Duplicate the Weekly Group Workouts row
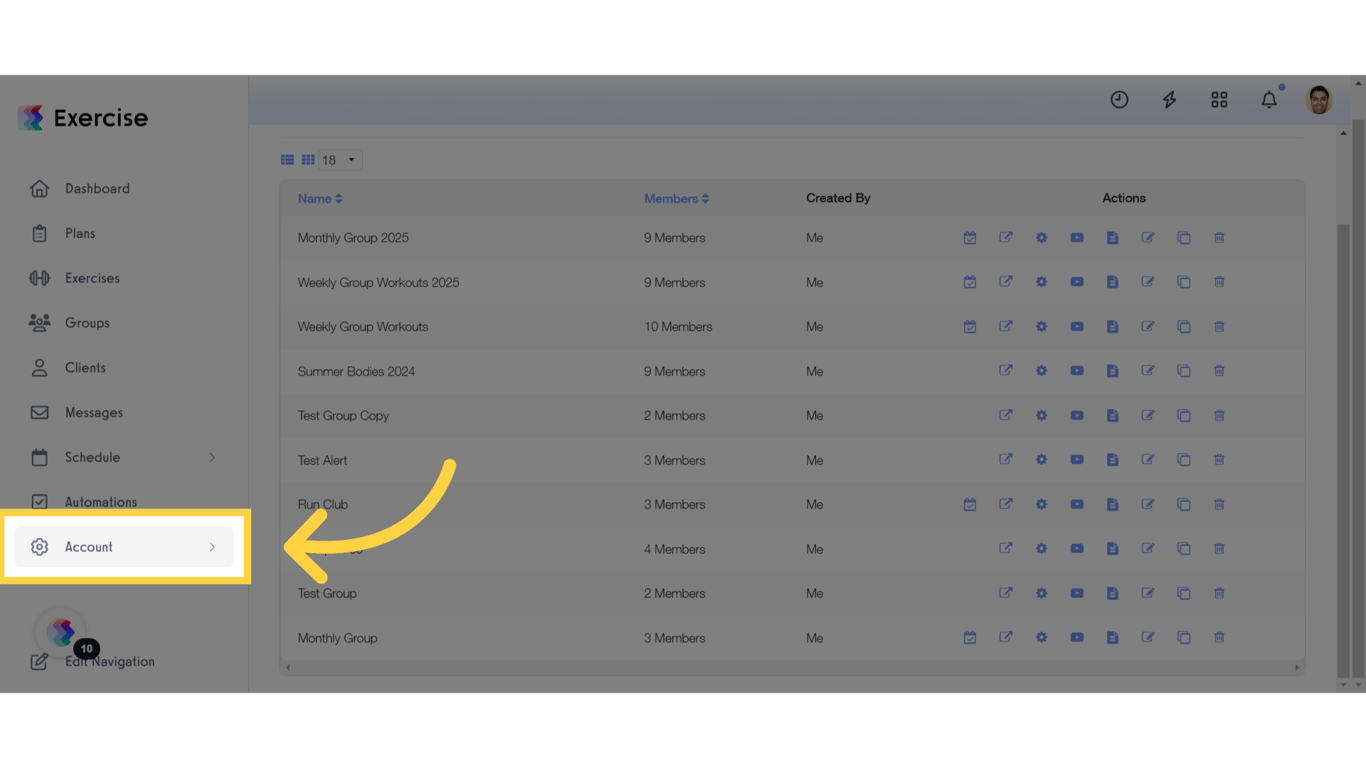The height and width of the screenshot is (768, 1366). (x=1184, y=327)
